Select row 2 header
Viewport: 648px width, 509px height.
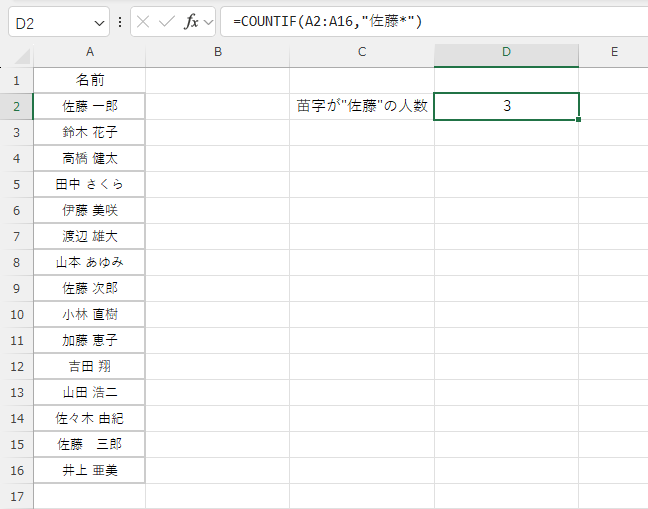(17, 106)
